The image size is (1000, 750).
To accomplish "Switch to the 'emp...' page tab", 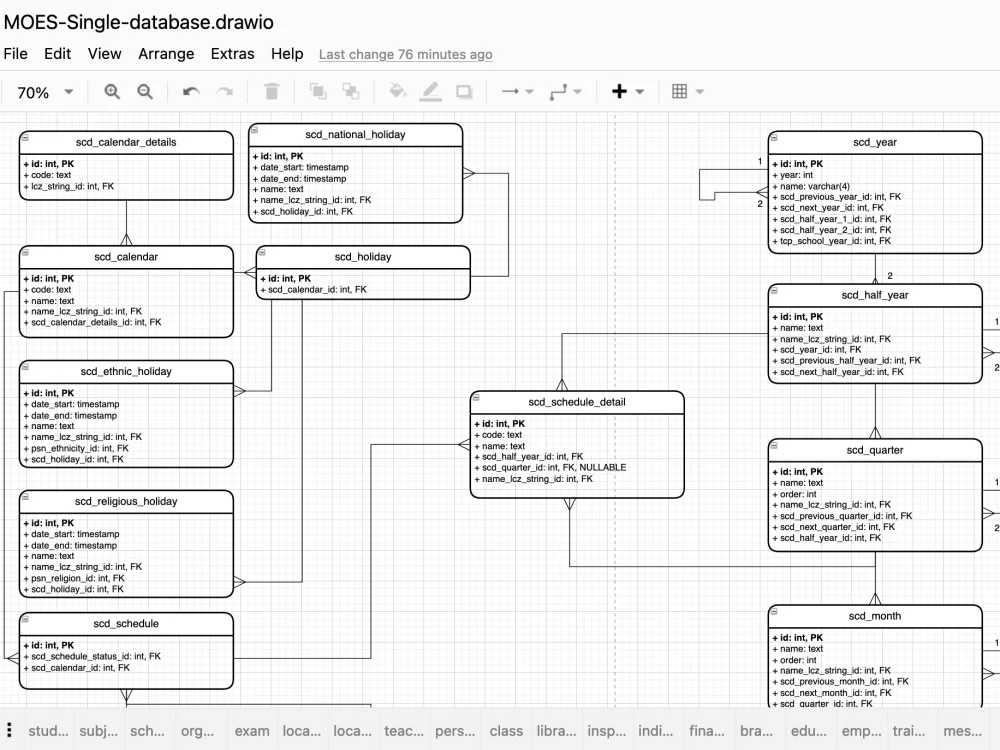I will click(862, 731).
